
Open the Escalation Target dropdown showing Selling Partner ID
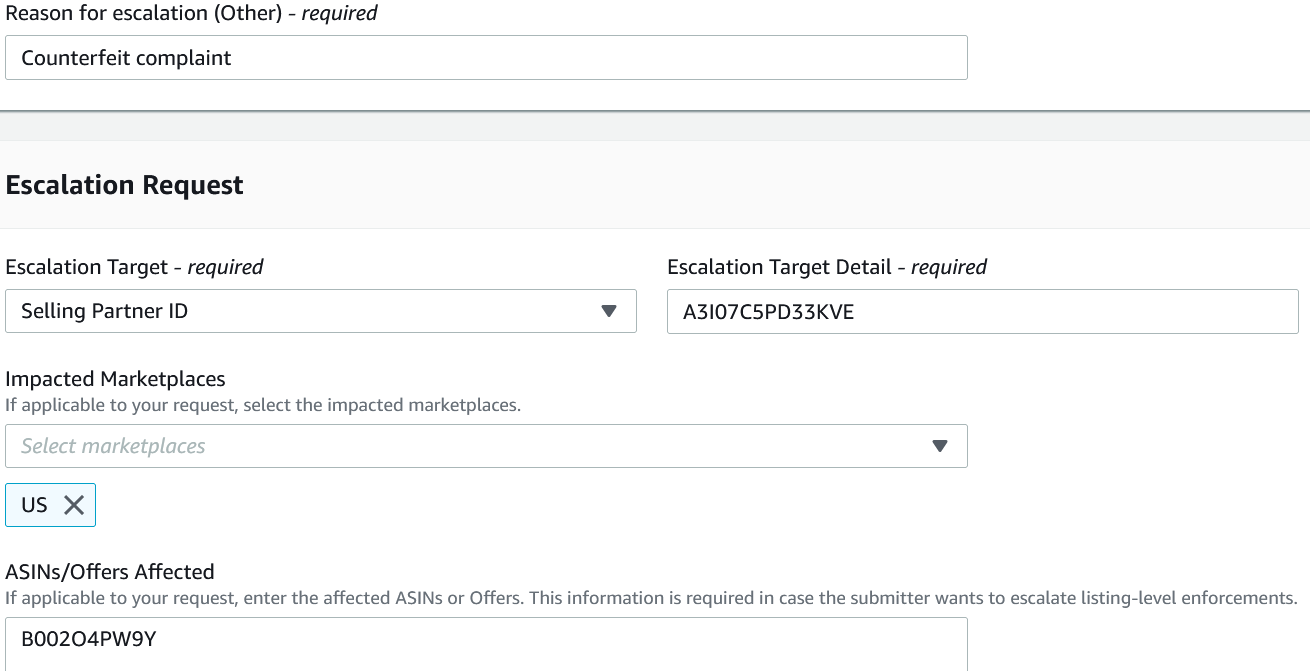321,311
